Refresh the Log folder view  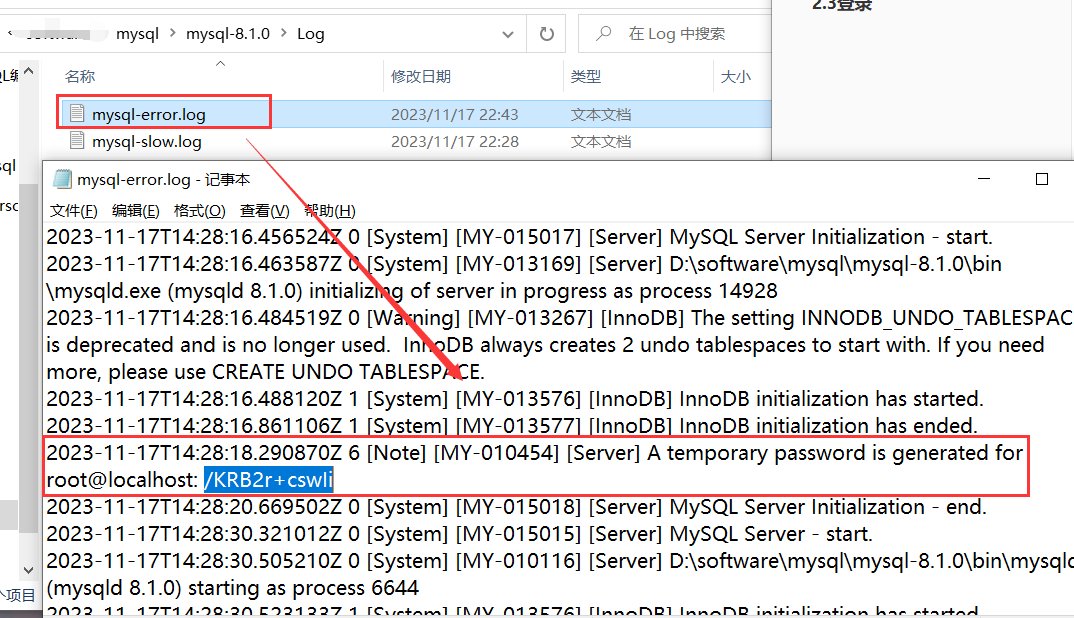click(546, 34)
